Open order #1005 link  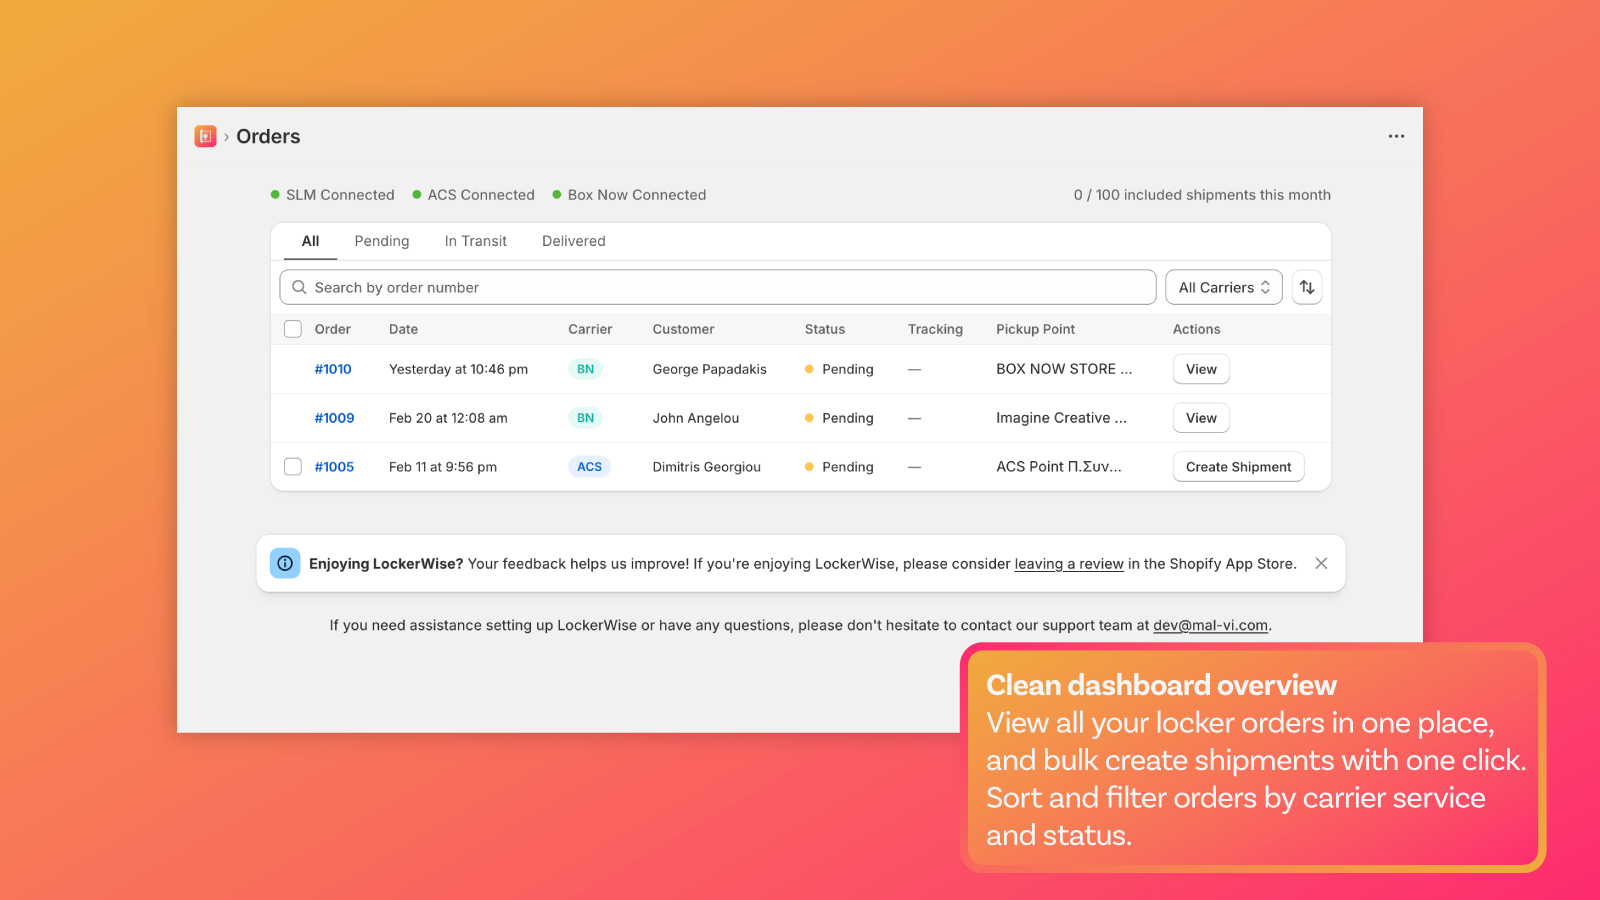click(x=334, y=467)
